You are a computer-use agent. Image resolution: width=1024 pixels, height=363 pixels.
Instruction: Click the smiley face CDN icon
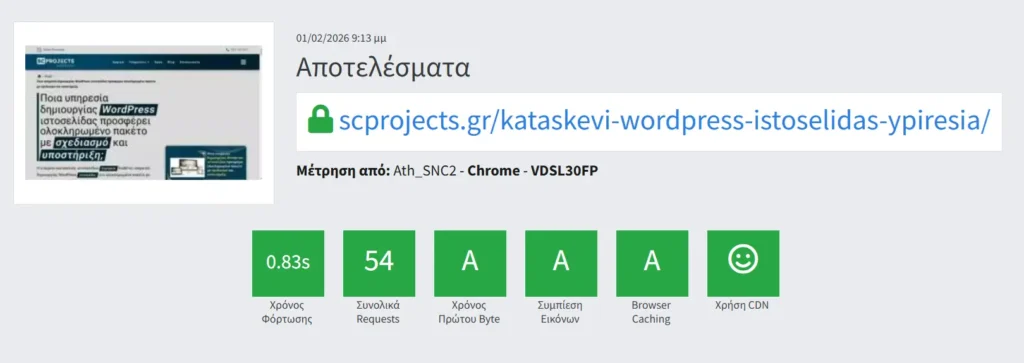tap(743, 260)
